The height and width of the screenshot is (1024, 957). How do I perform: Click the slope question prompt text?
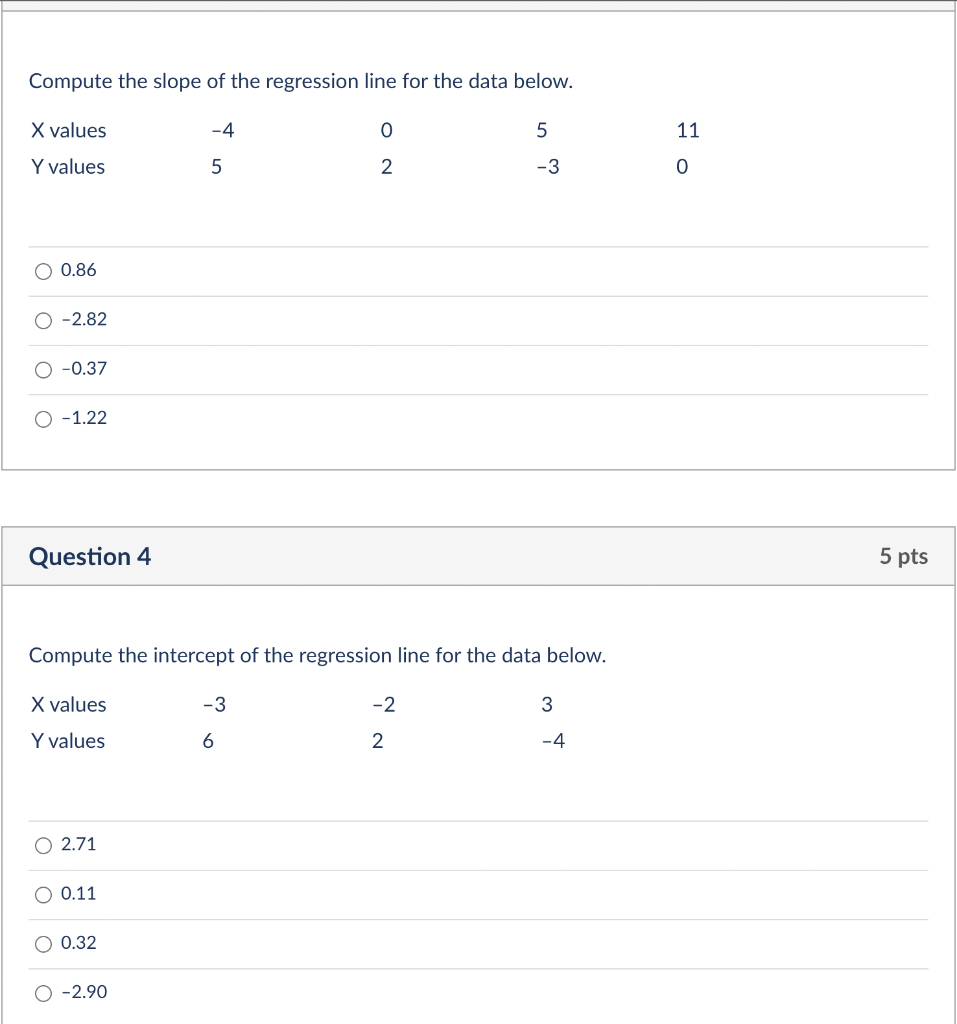click(x=298, y=81)
